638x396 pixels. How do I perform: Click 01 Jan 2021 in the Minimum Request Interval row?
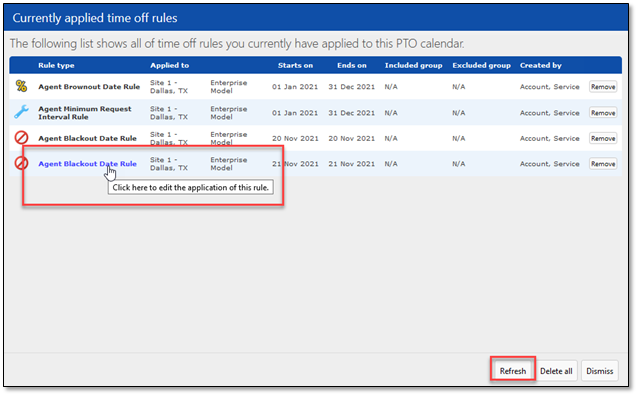(x=295, y=113)
